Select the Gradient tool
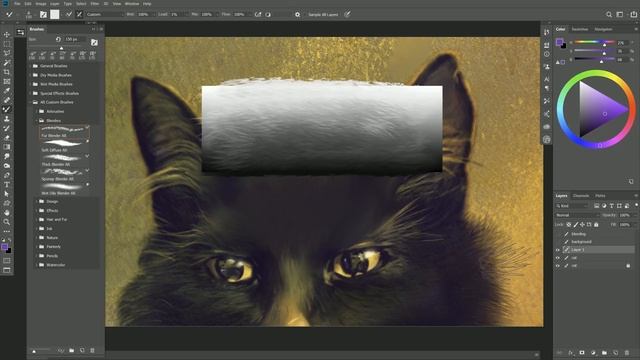 click(7, 147)
